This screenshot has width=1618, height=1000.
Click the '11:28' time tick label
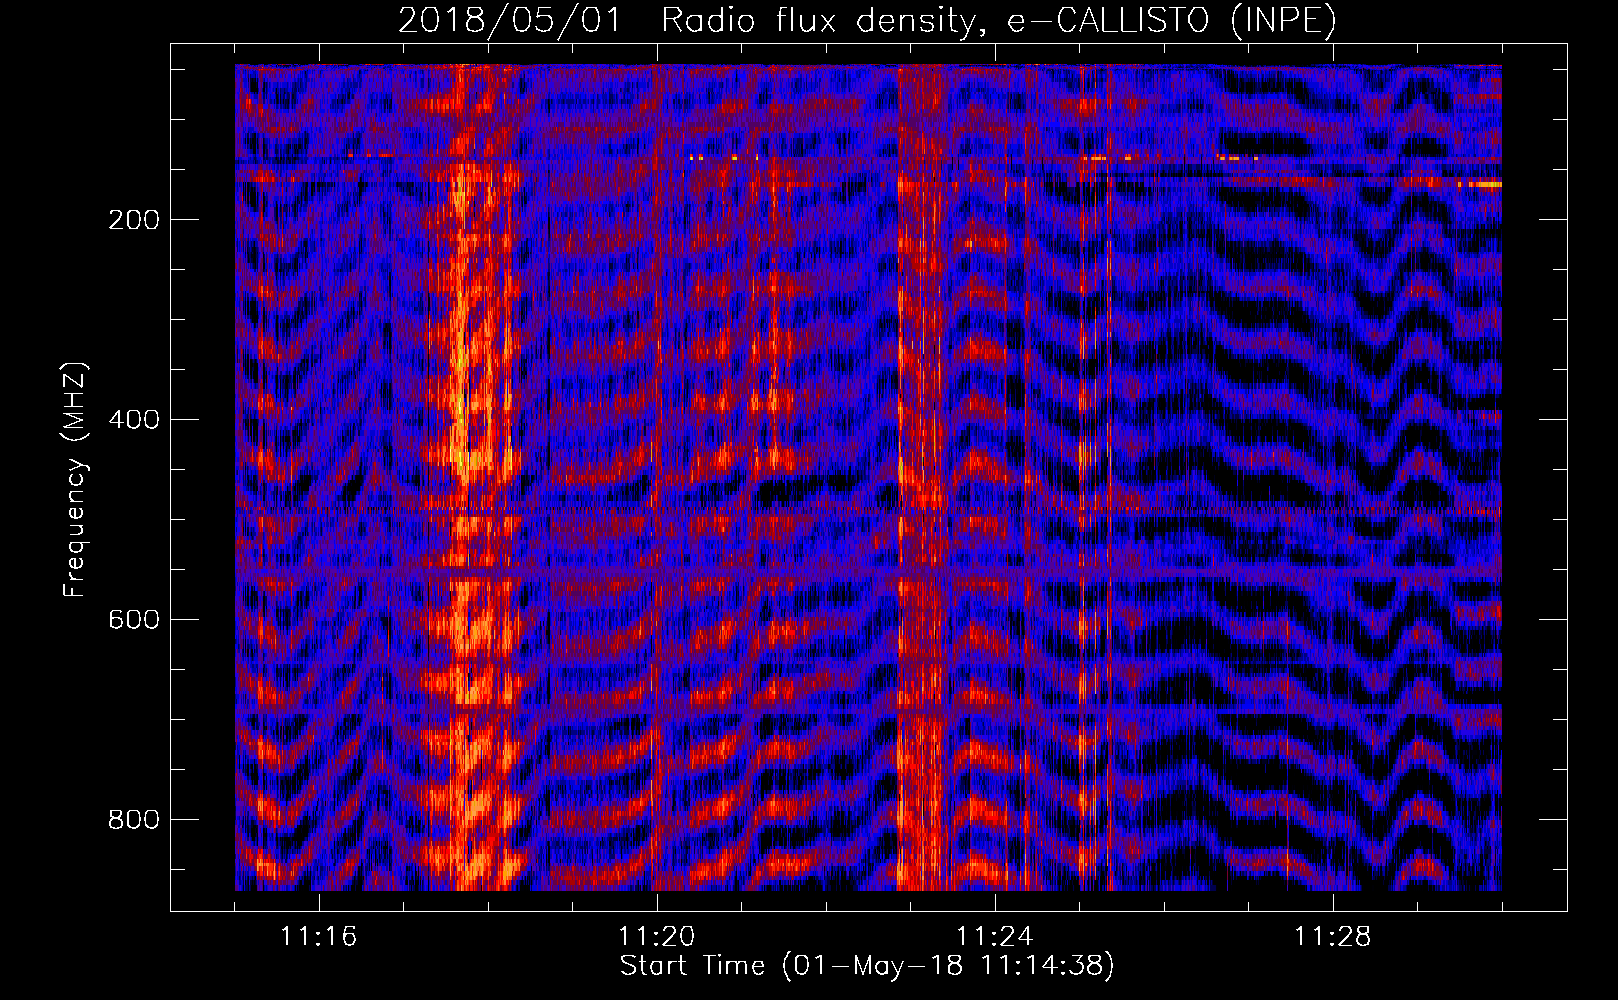click(1333, 937)
